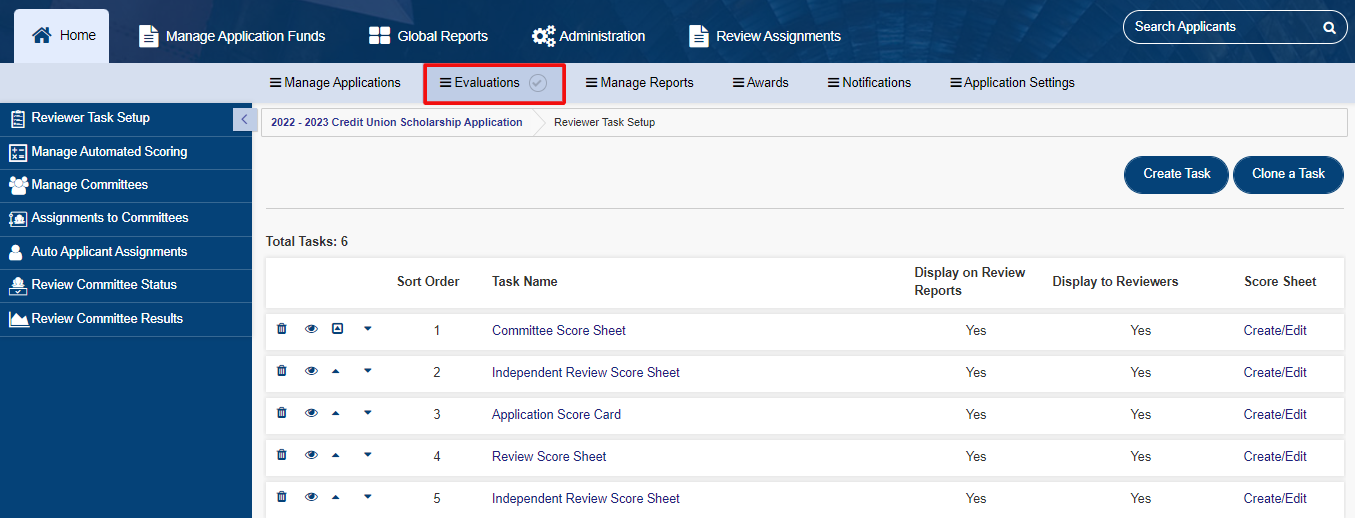Image resolution: width=1355 pixels, height=518 pixels.
Task: Open Review Assignments
Action: coord(765,36)
